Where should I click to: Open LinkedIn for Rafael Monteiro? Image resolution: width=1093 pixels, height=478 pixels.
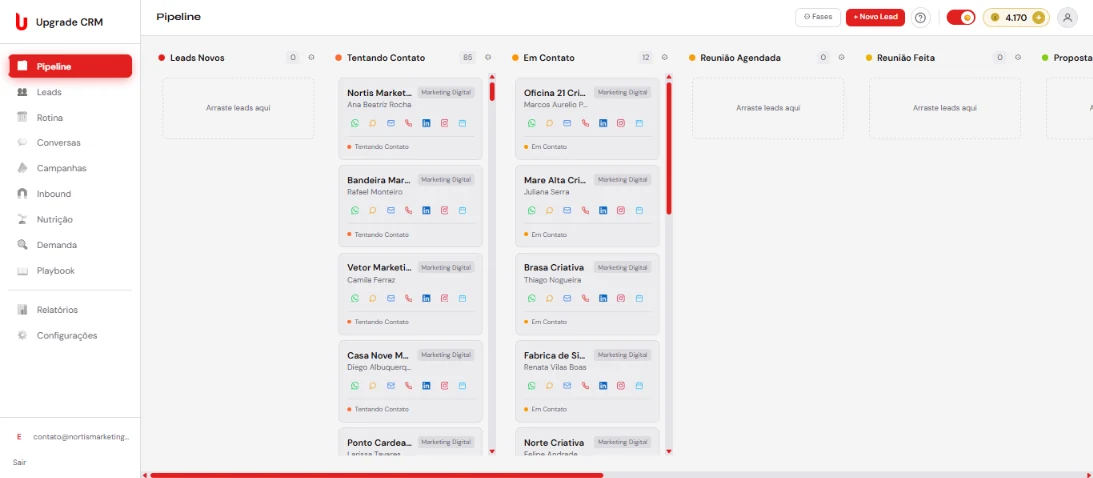click(427, 210)
